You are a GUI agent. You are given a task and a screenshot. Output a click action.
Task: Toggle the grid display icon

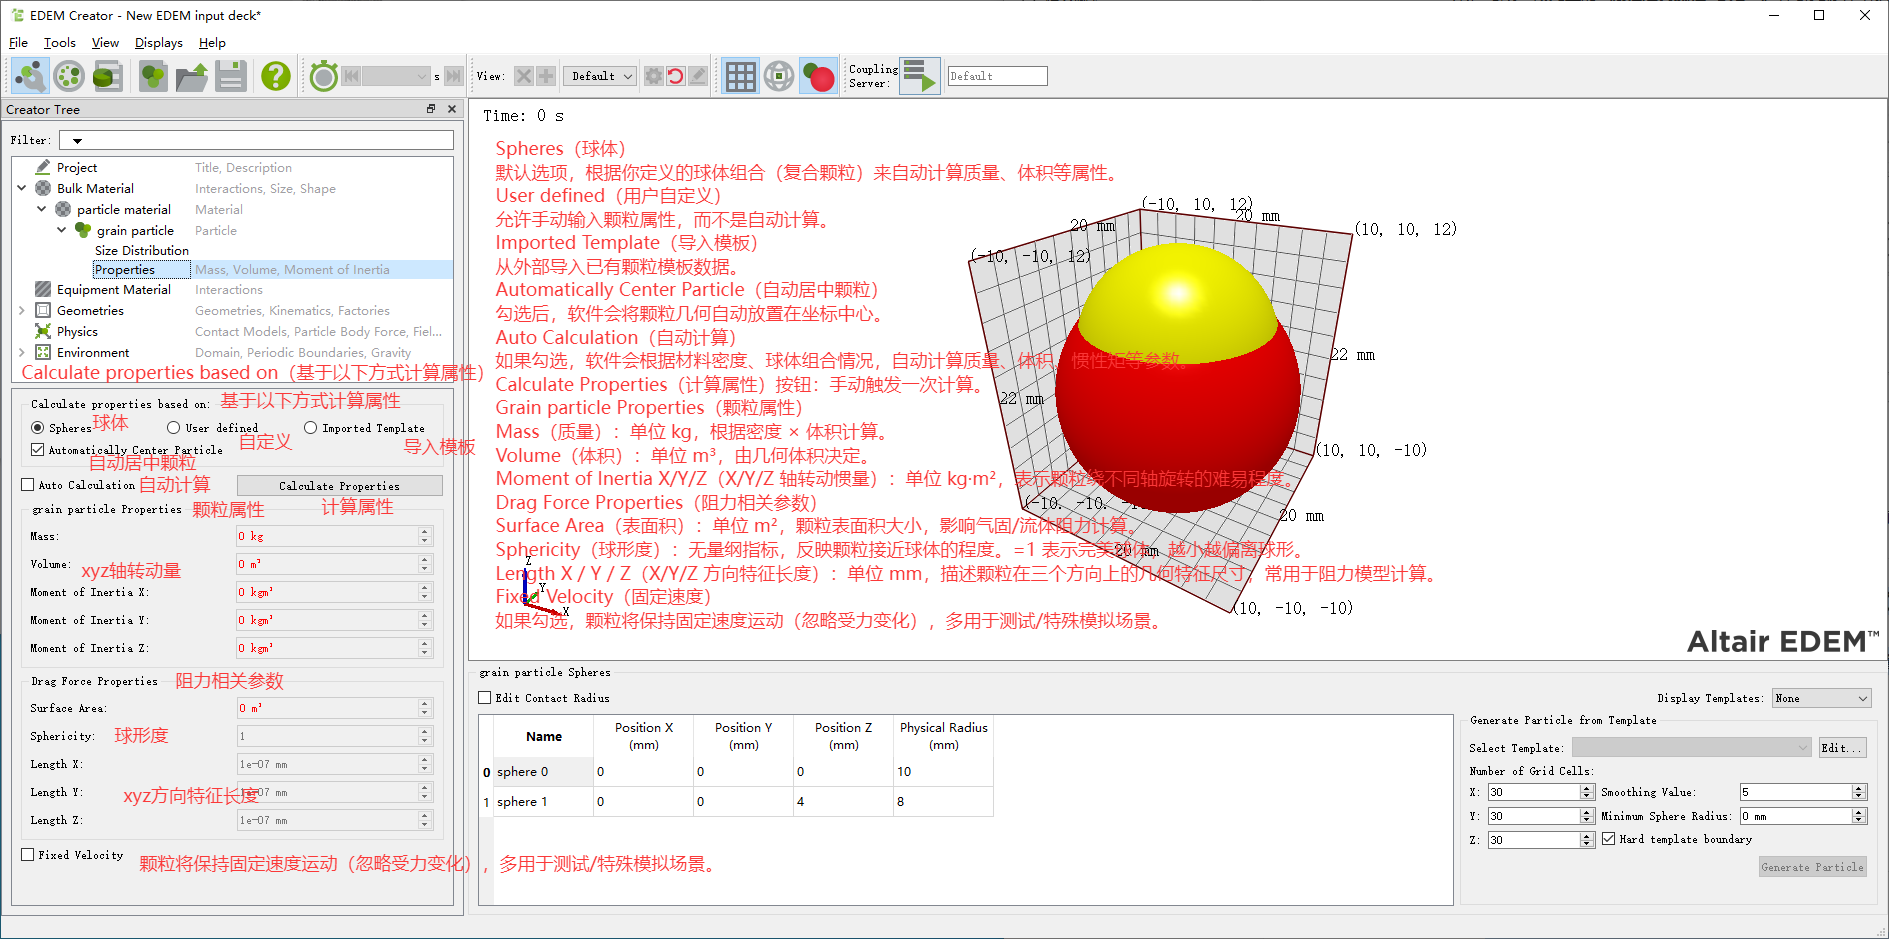(740, 76)
